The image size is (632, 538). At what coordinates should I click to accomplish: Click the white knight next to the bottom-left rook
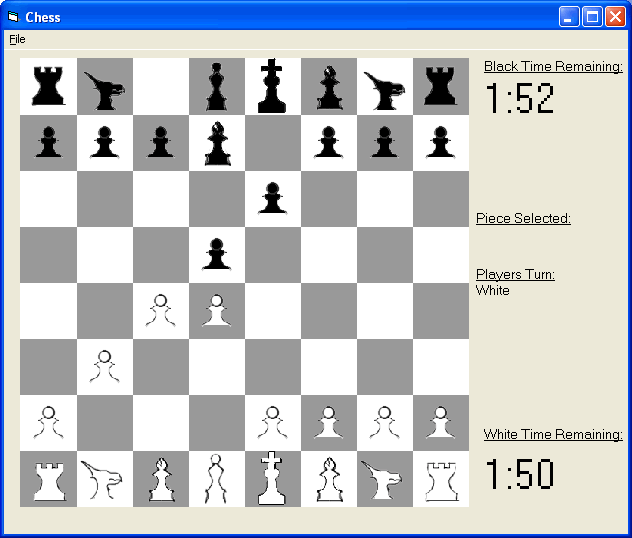105,478
